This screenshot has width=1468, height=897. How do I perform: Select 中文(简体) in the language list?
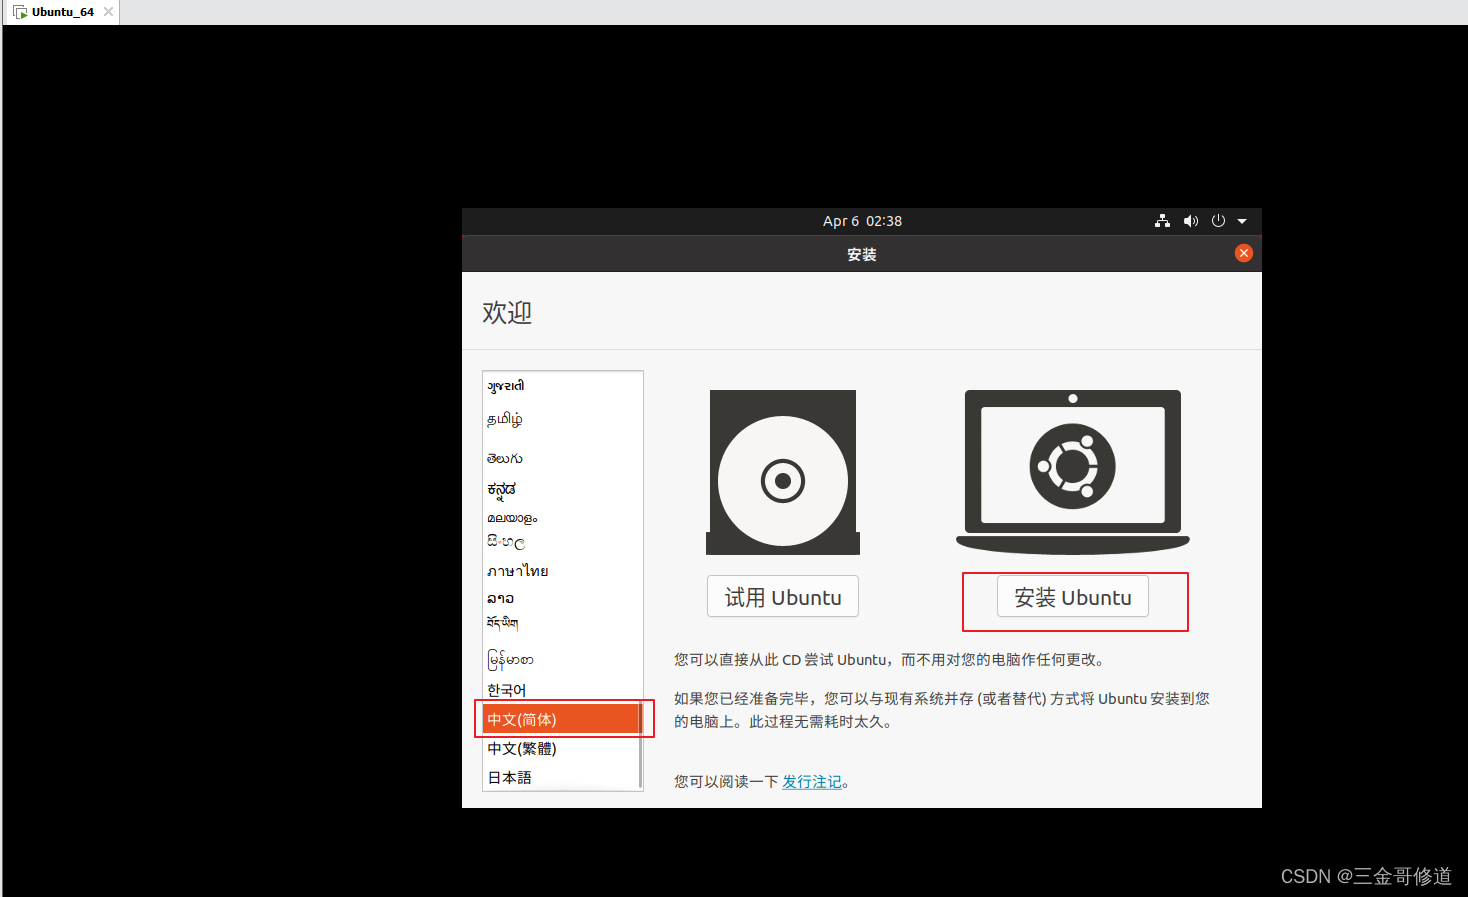[x=561, y=719]
